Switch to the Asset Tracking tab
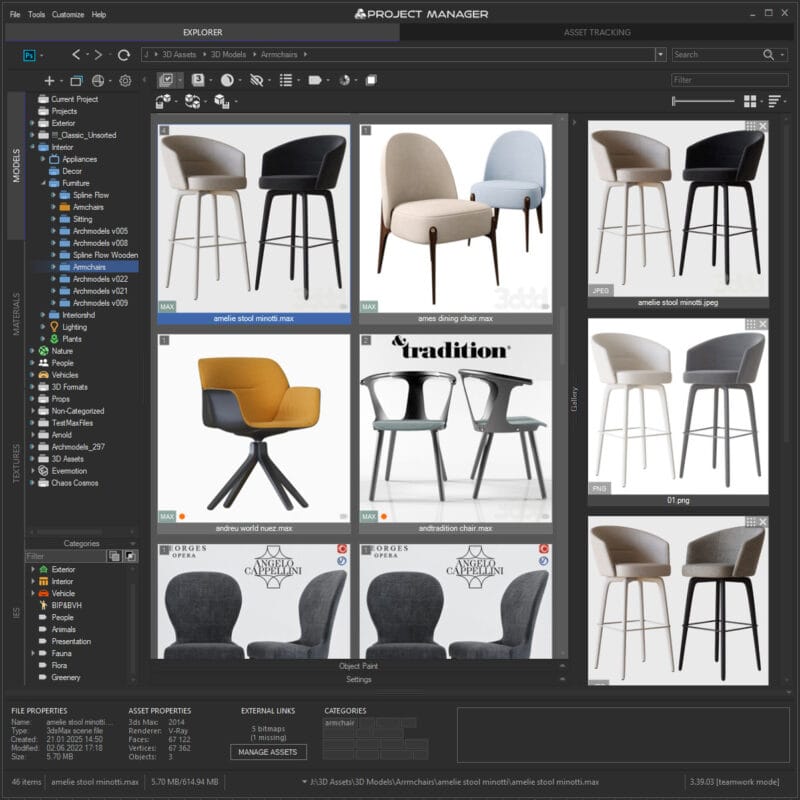800x800 pixels. pos(597,32)
